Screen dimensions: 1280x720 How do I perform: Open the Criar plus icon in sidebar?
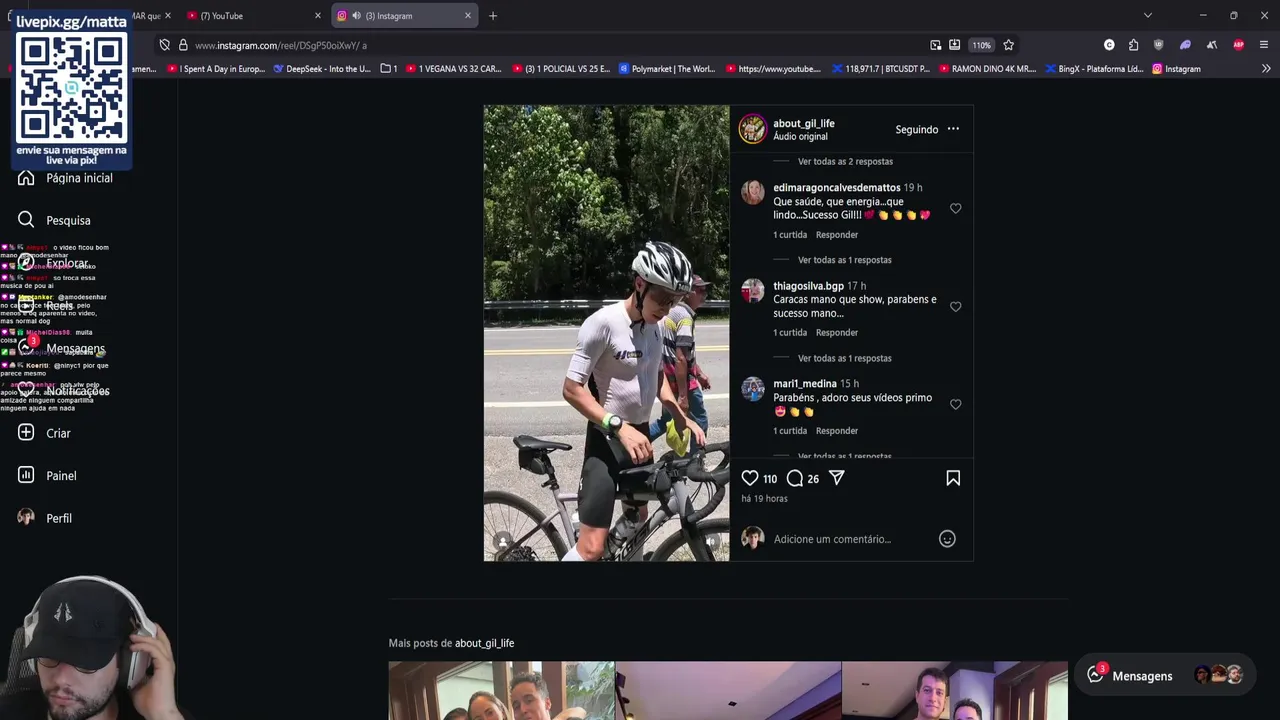[26, 433]
